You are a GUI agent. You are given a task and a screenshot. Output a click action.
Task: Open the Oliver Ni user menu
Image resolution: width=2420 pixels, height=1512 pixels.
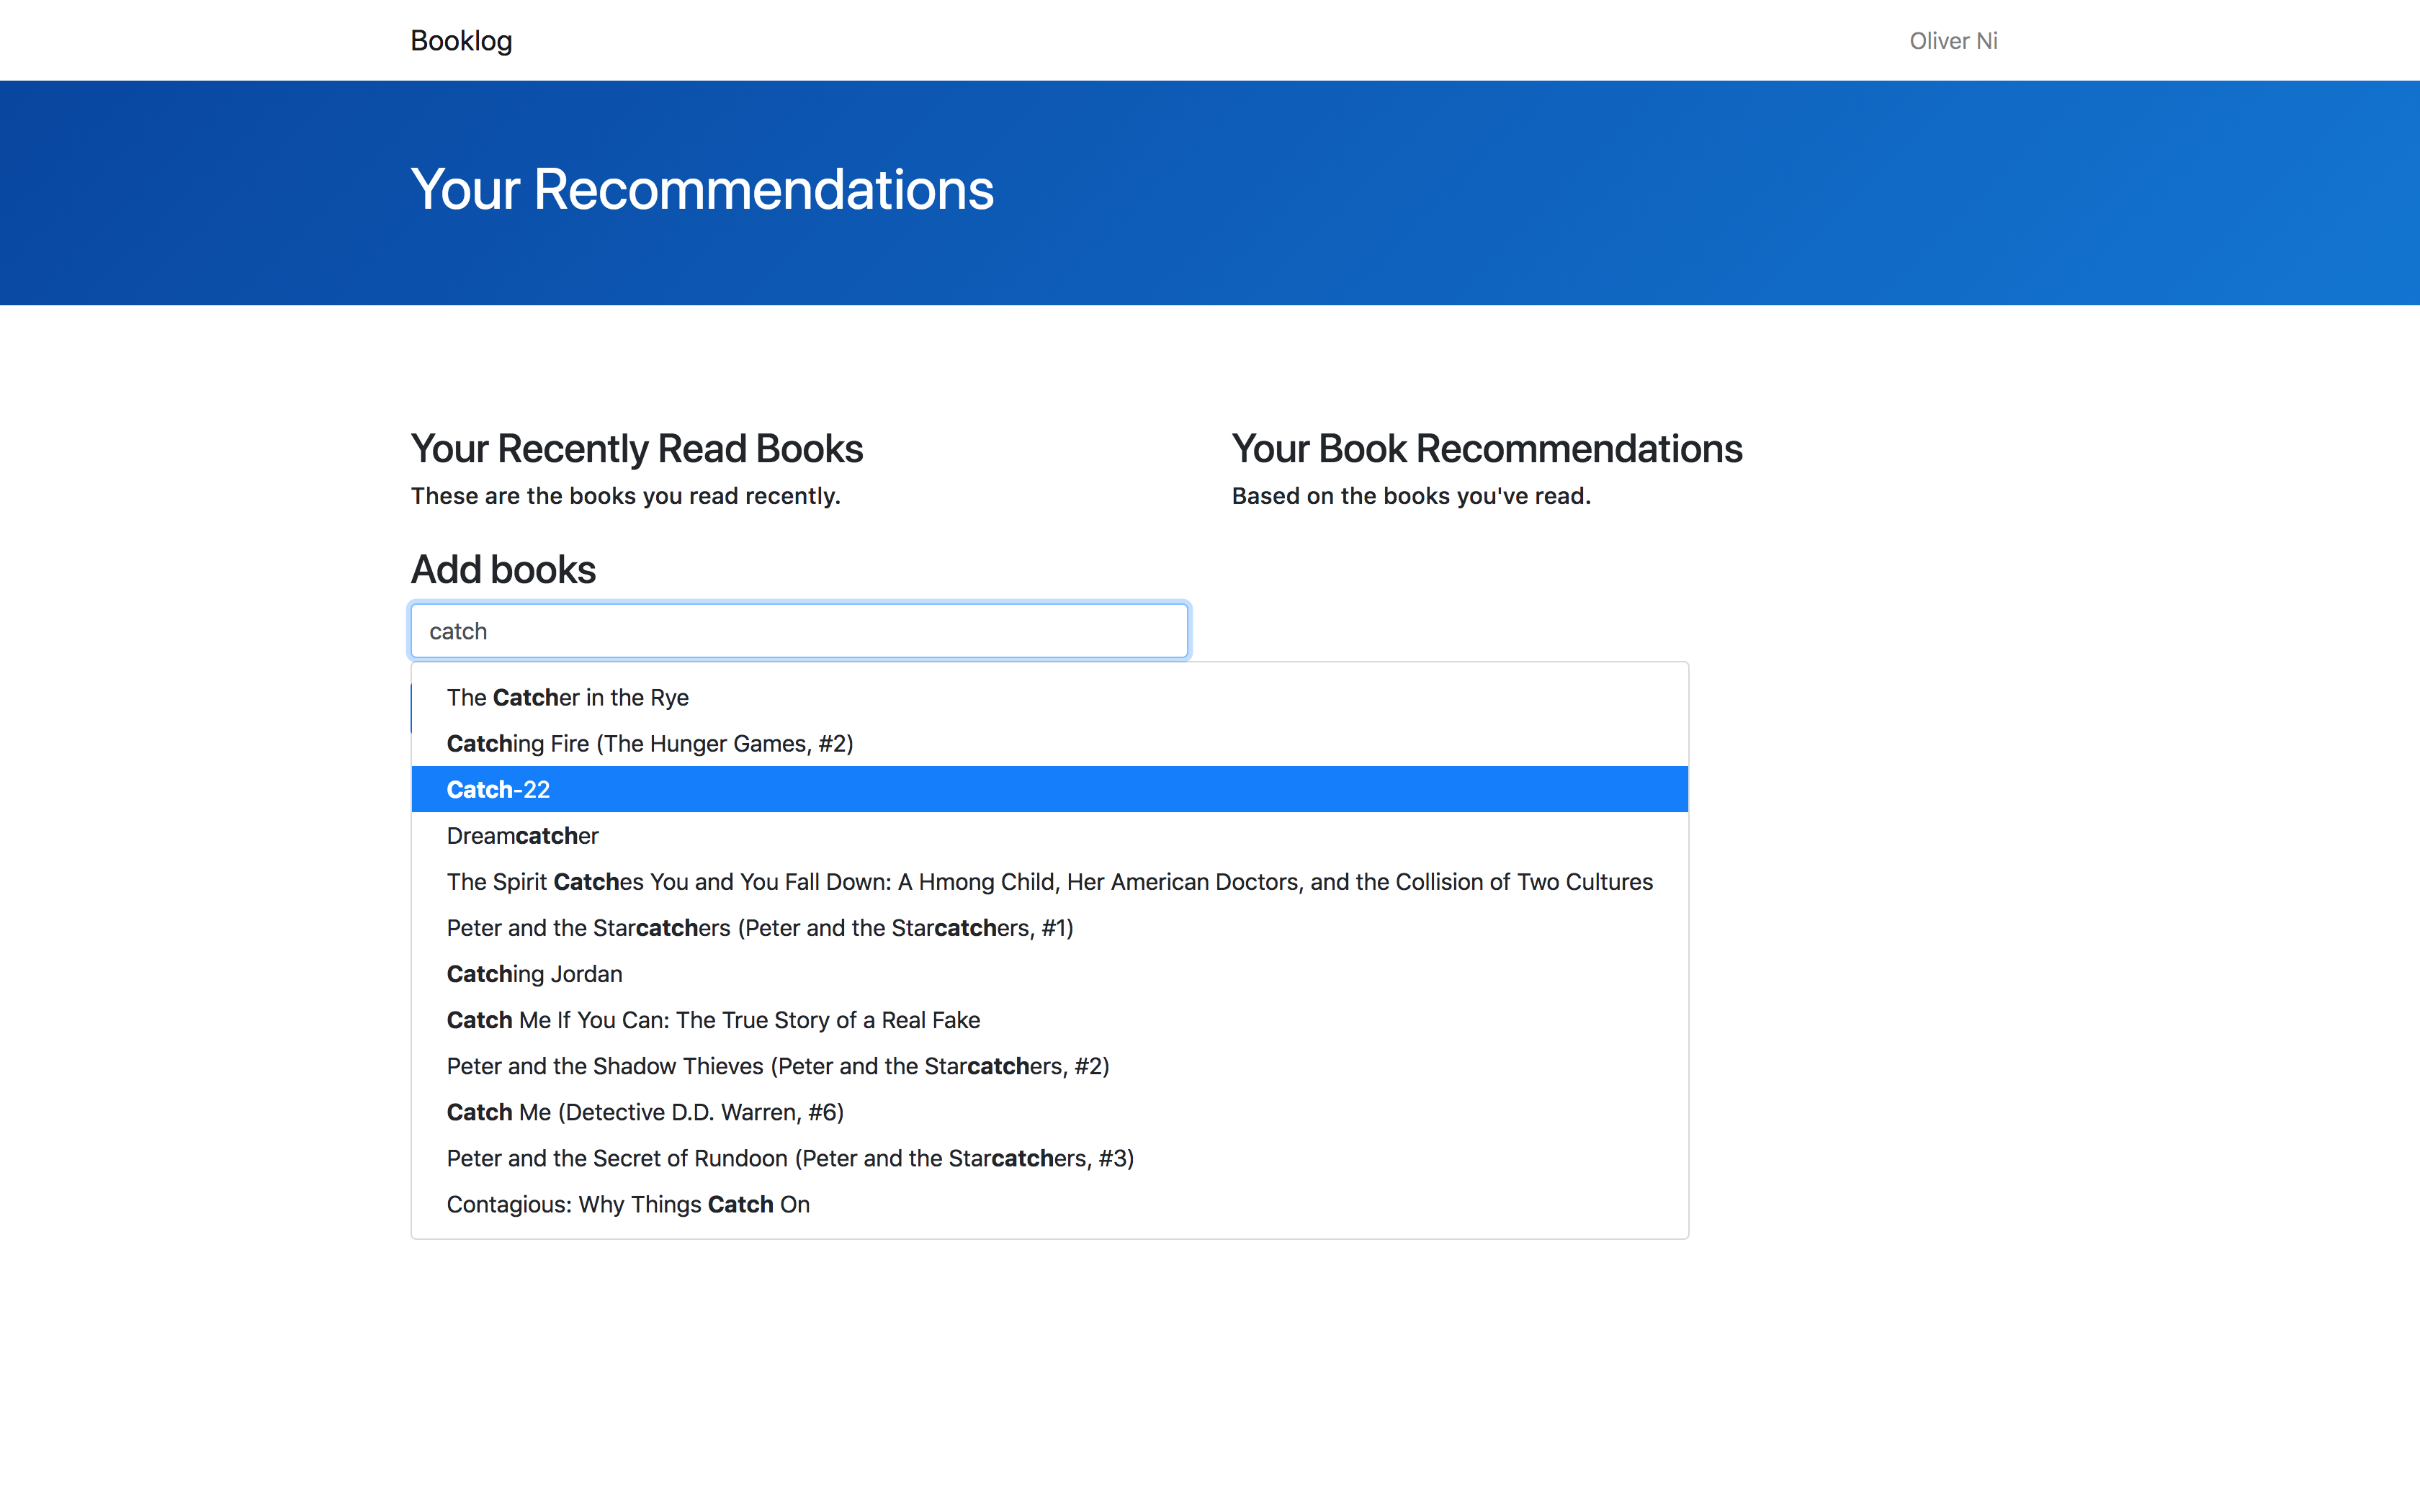(1952, 41)
